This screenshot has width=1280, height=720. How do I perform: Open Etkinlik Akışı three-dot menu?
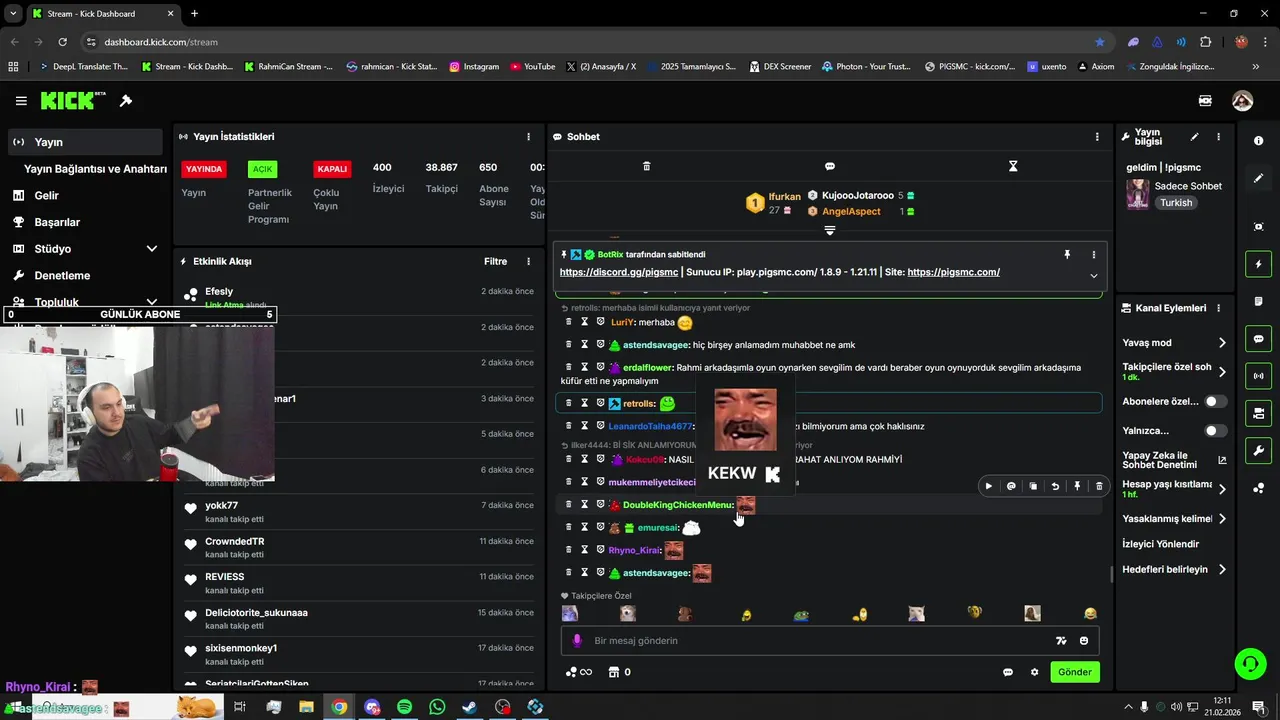529,262
